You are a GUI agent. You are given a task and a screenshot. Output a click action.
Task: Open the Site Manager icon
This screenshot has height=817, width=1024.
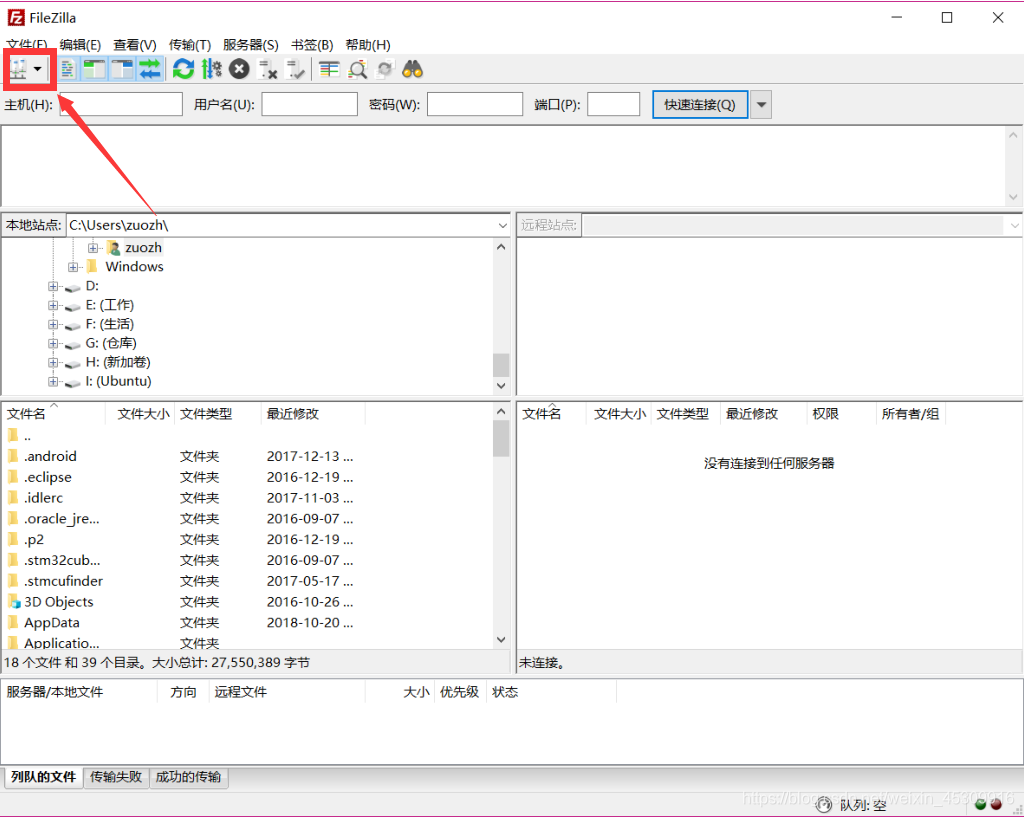pos(19,69)
